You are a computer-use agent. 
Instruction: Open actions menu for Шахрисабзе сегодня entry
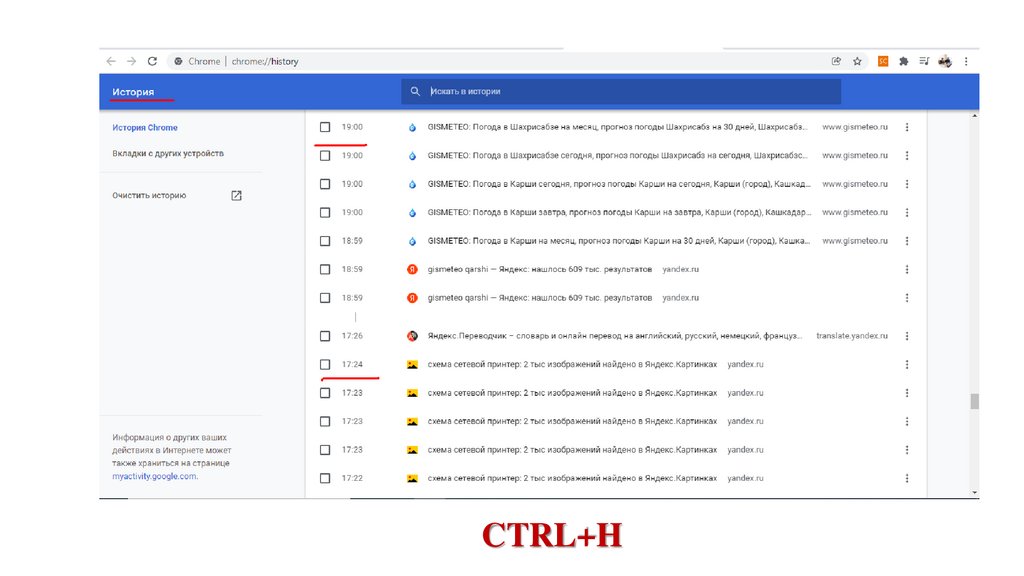[x=906, y=155]
